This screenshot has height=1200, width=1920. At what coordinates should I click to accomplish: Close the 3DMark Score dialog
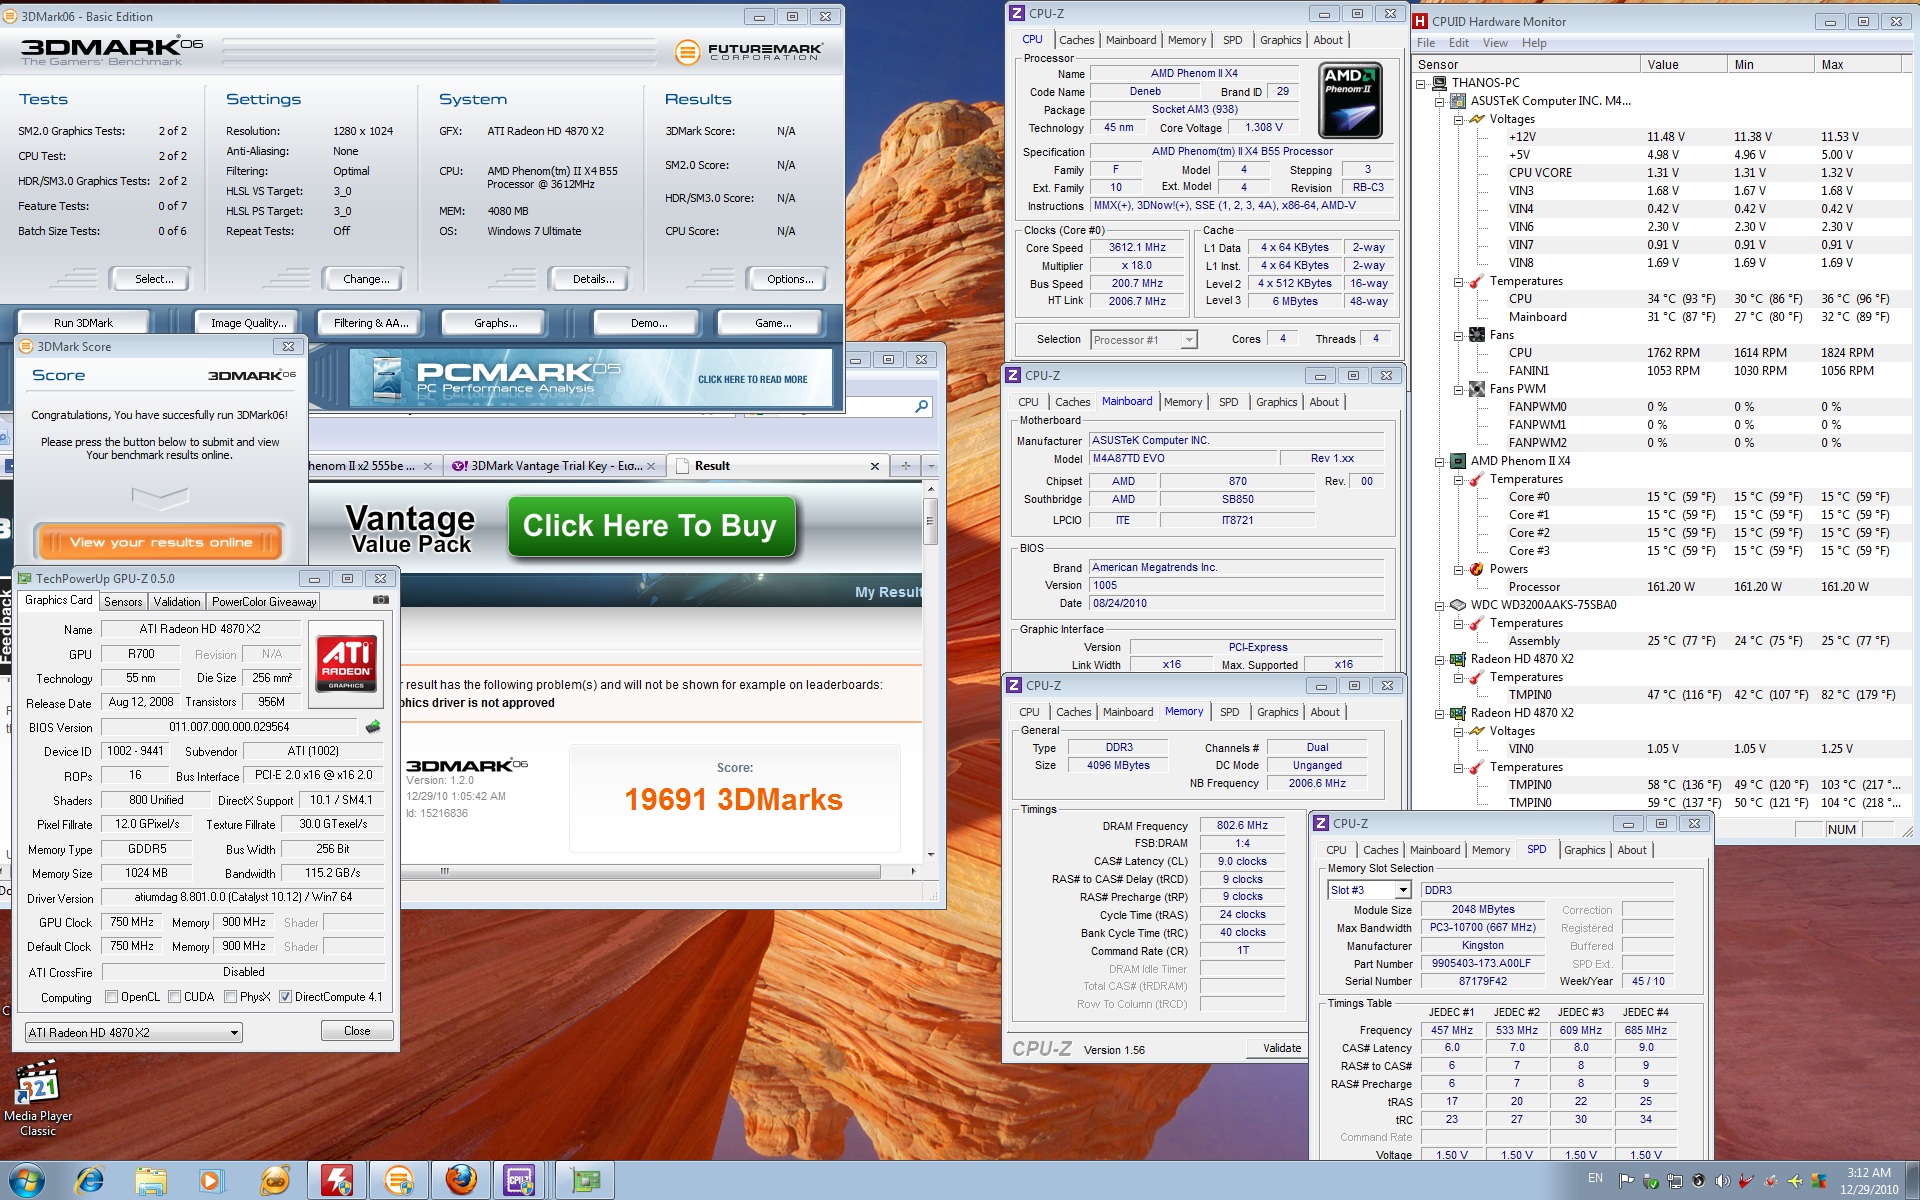tap(288, 347)
